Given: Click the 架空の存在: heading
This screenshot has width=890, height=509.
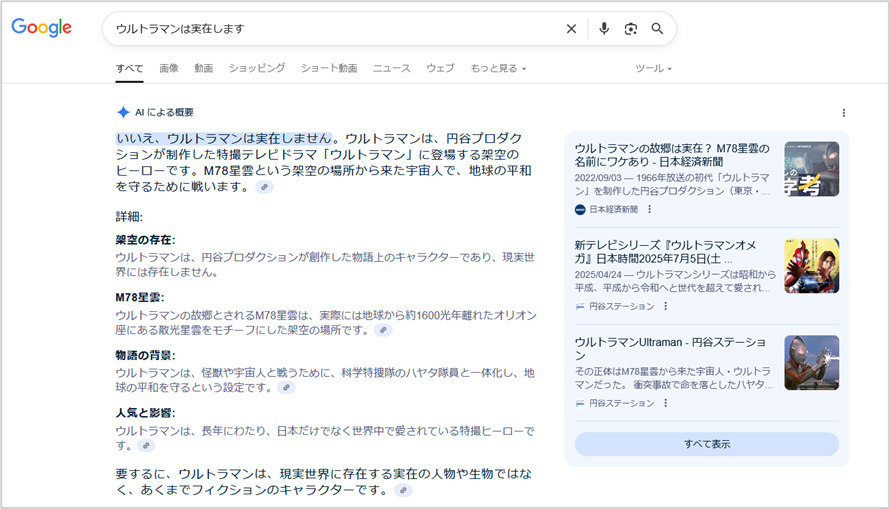Looking at the screenshot, I should click(145, 240).
